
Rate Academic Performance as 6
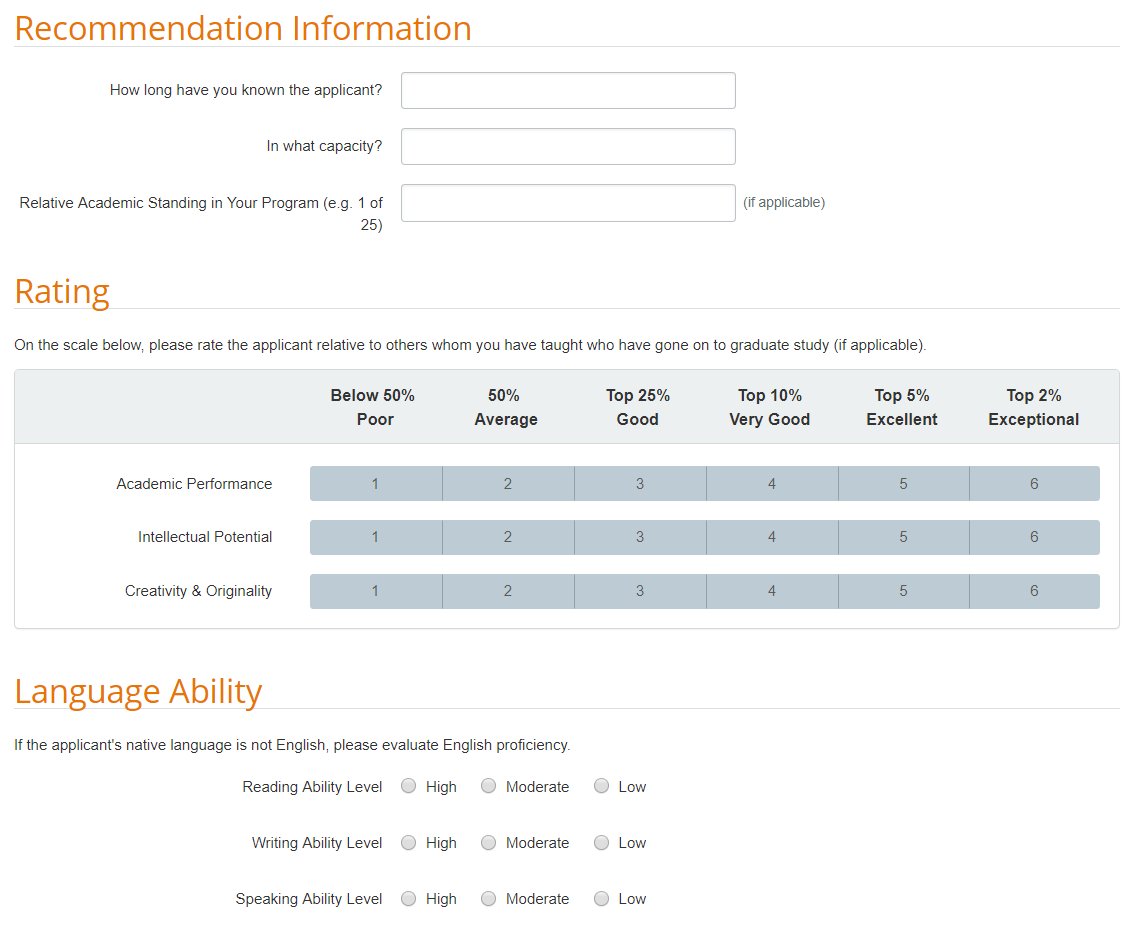point(1035,483)
